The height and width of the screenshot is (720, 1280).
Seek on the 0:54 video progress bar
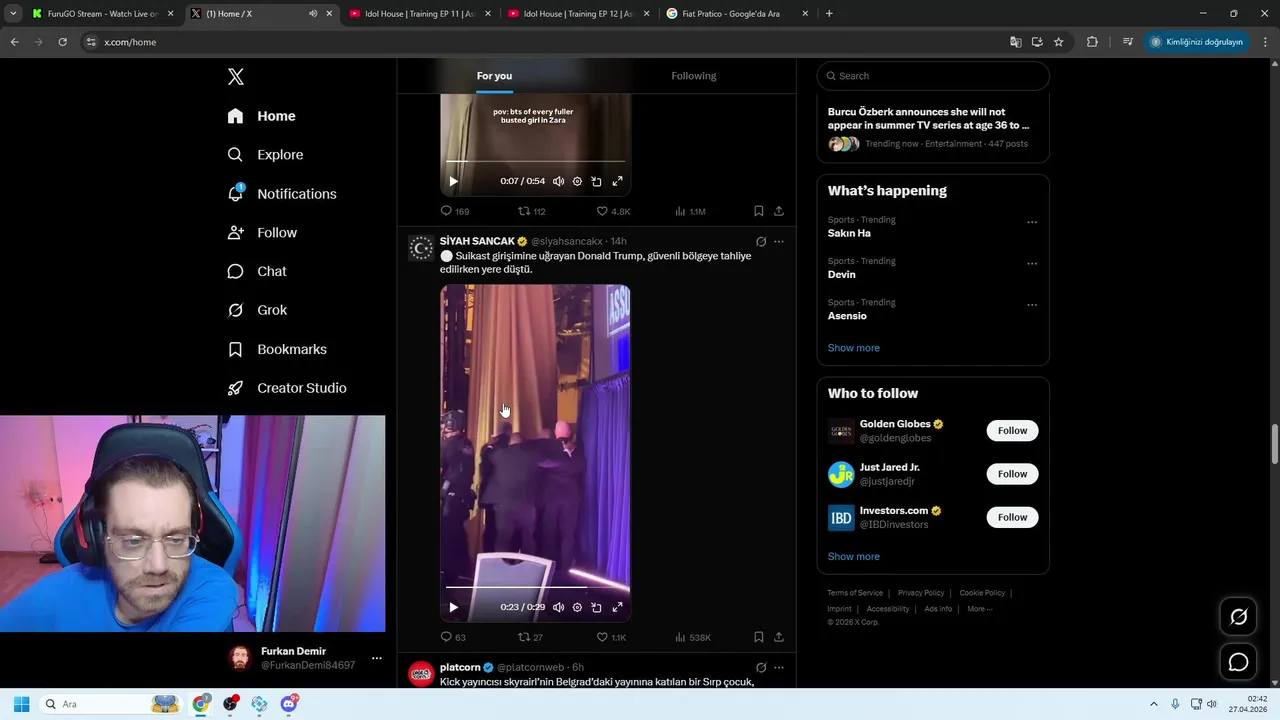click(x=535, y=161)
